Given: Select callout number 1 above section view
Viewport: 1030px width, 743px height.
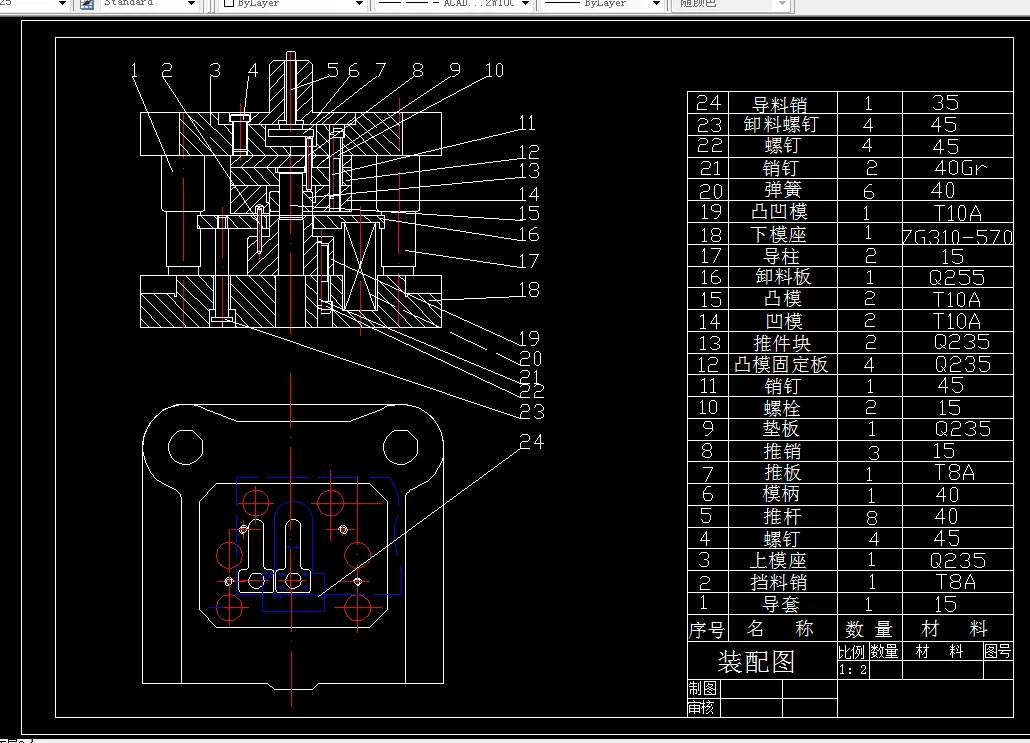Looking at the screenshot, I should [134, 70].
